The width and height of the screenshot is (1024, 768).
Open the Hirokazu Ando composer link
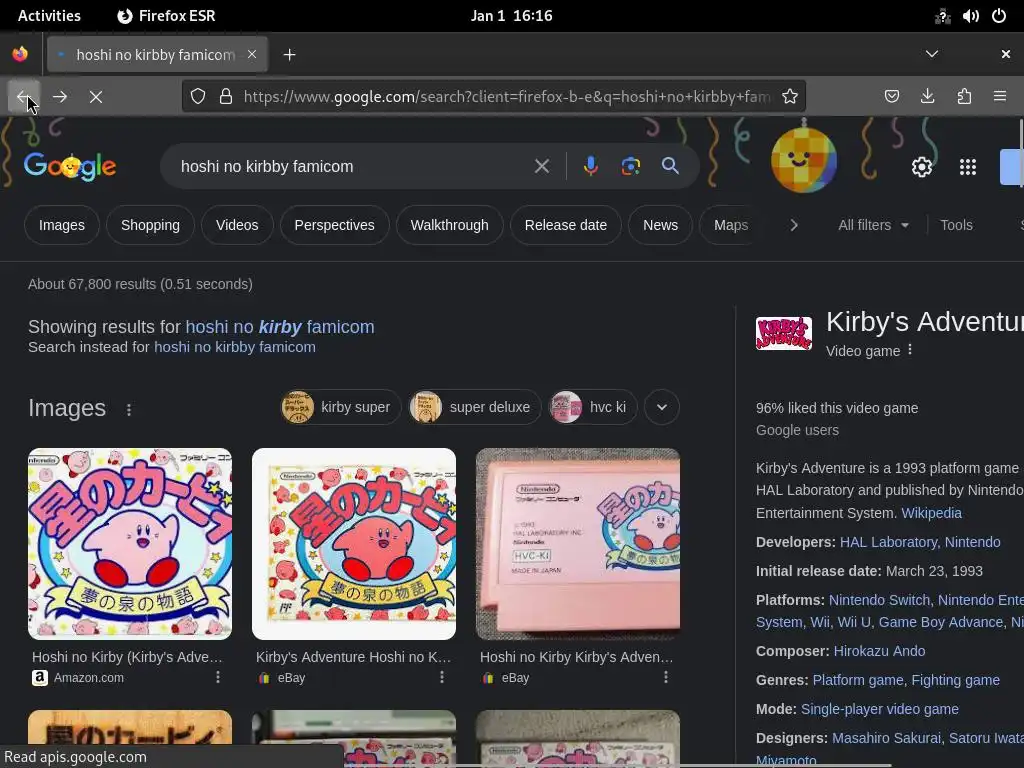tap(879, 651)
